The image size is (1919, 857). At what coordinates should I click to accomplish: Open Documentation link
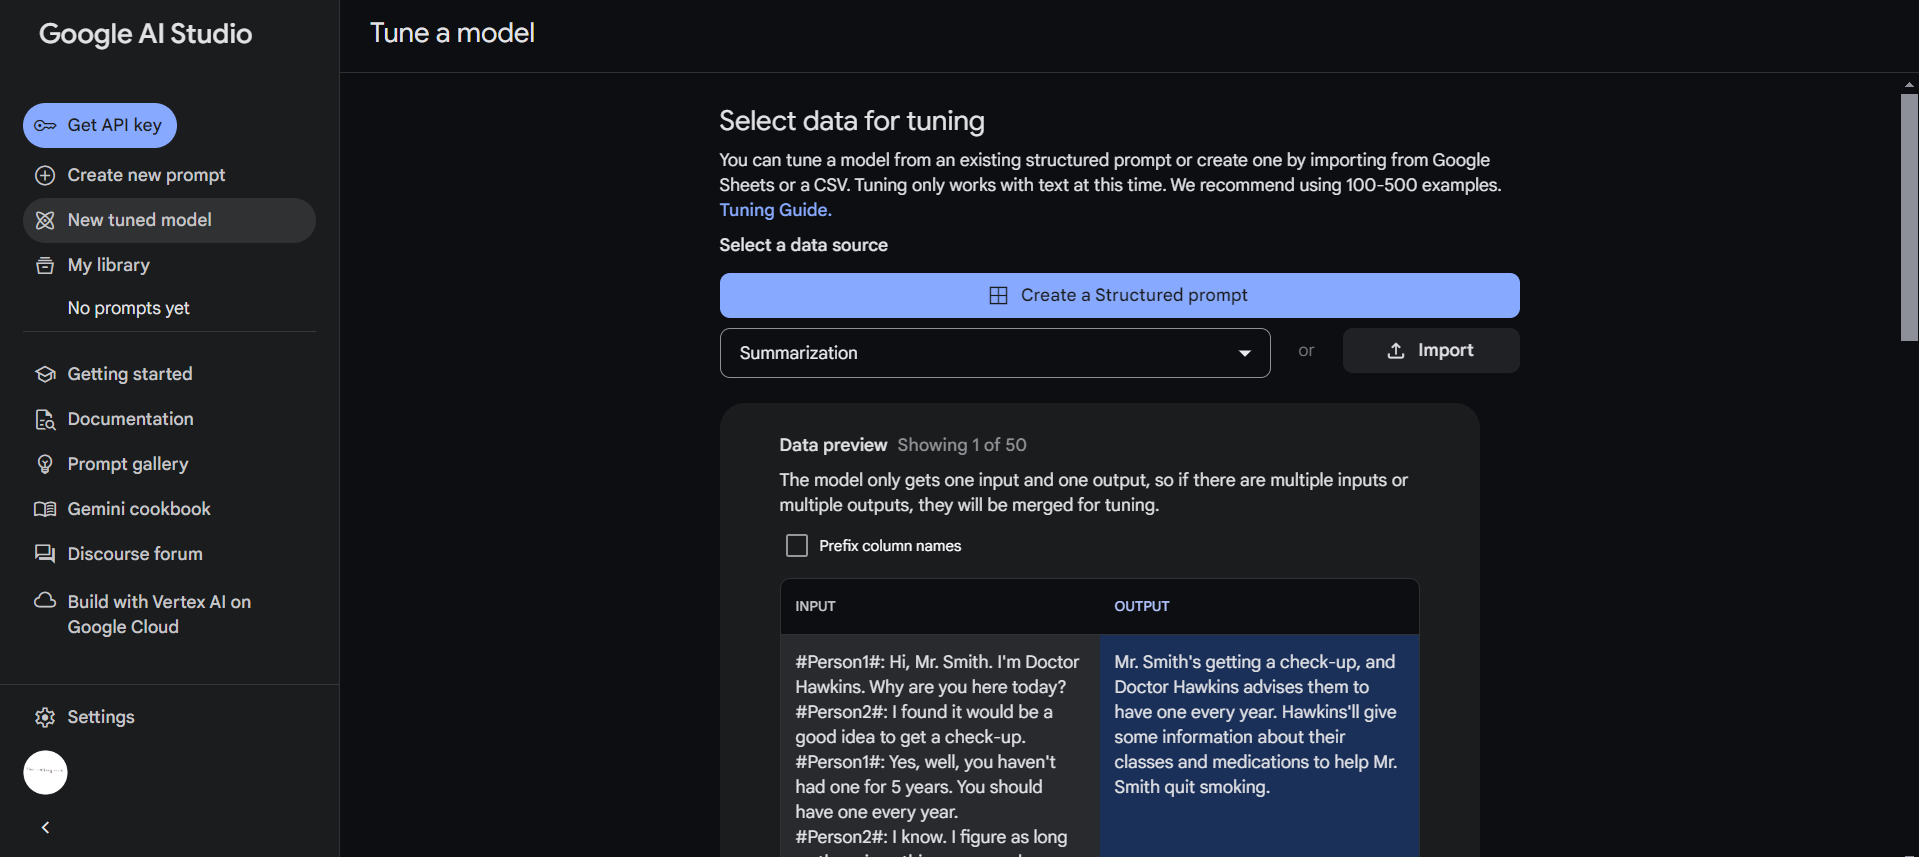click(x=169, y=419)
